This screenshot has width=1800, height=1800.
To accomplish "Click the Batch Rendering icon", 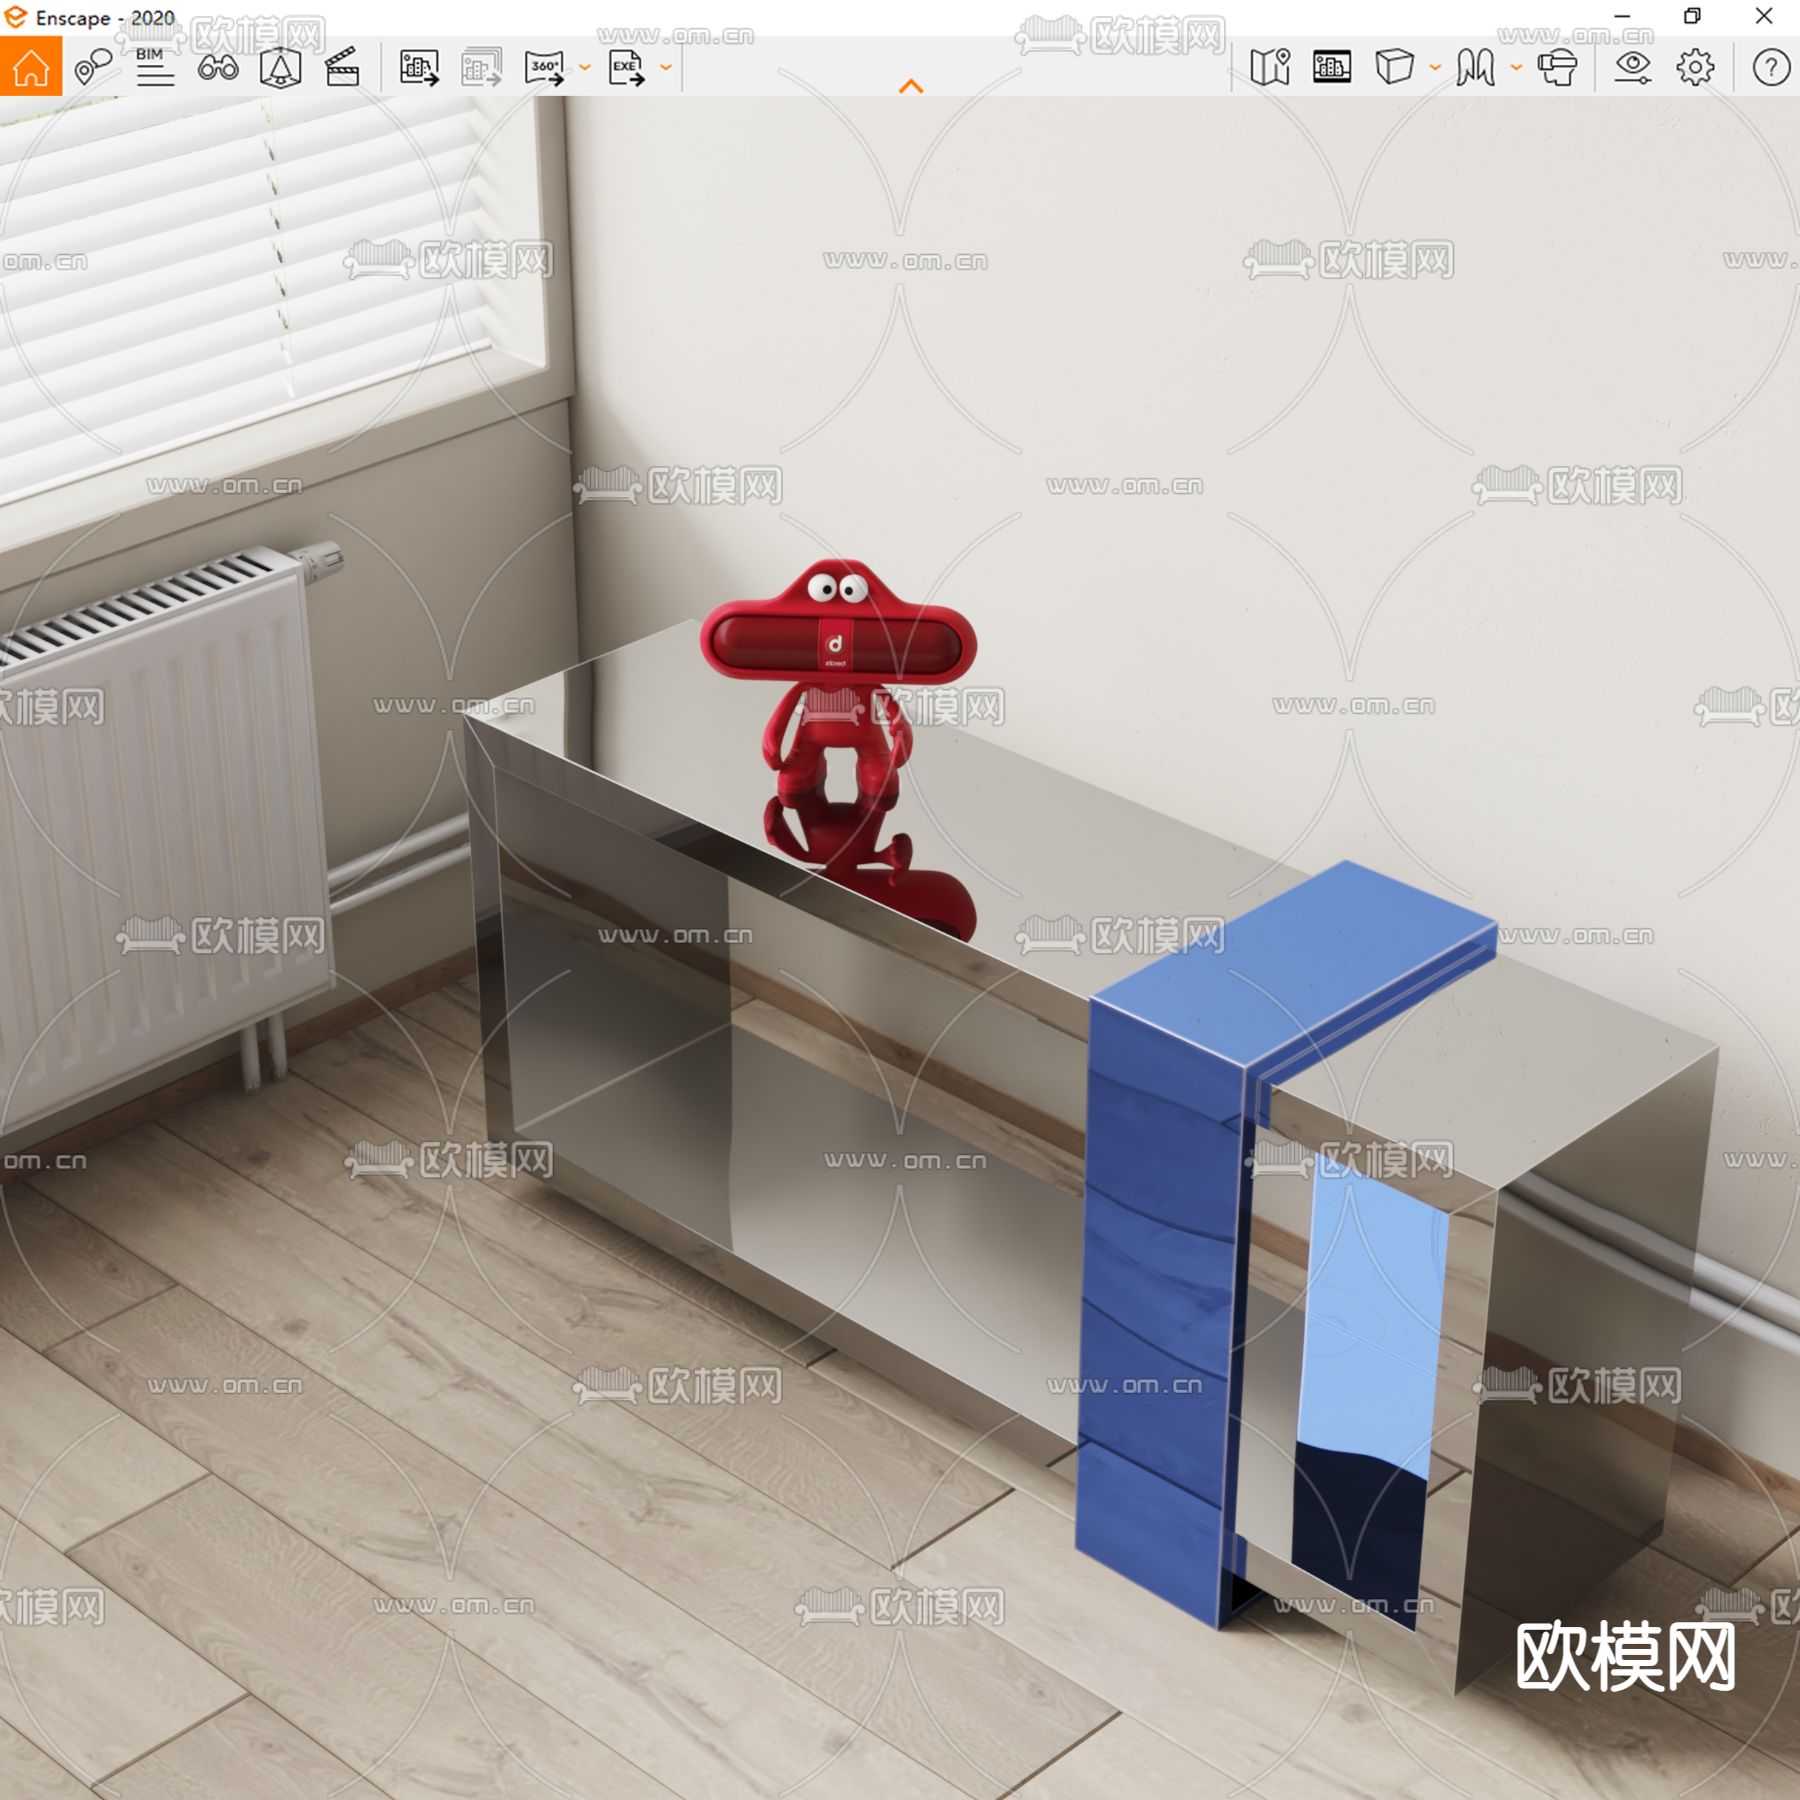I will coord(481,68).
